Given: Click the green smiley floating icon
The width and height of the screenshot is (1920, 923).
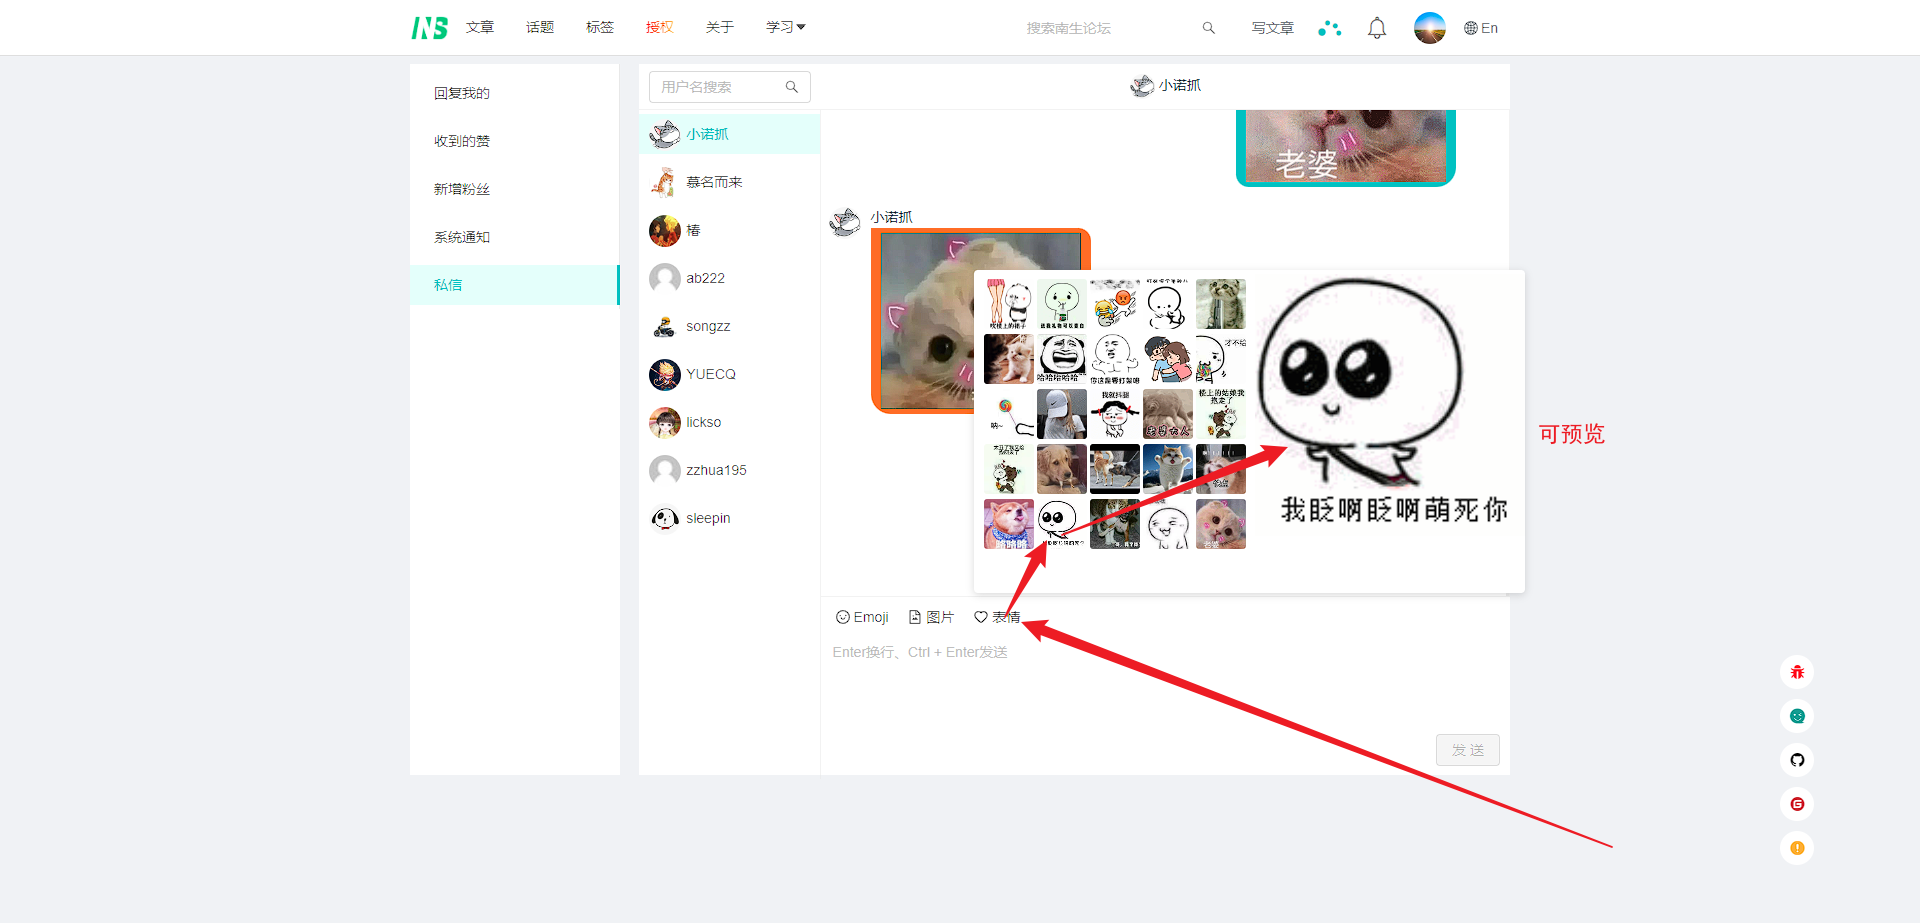Looking at the screenshot, I should coord(1797,716).
